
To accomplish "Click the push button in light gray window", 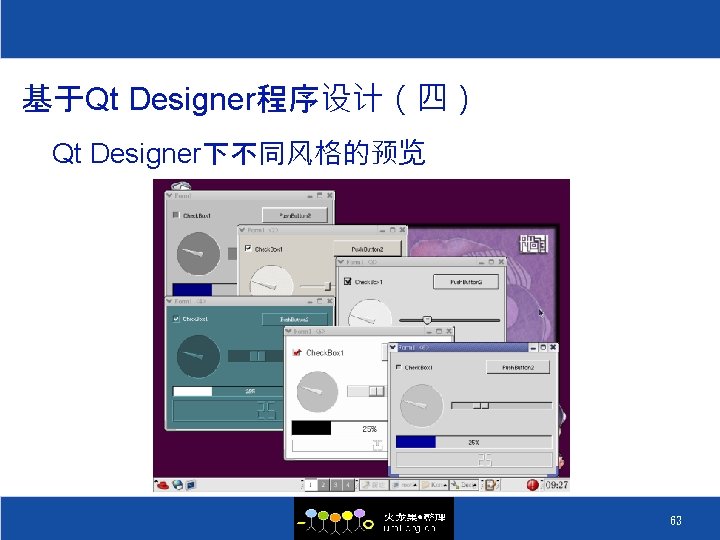I will pos(466,282).
